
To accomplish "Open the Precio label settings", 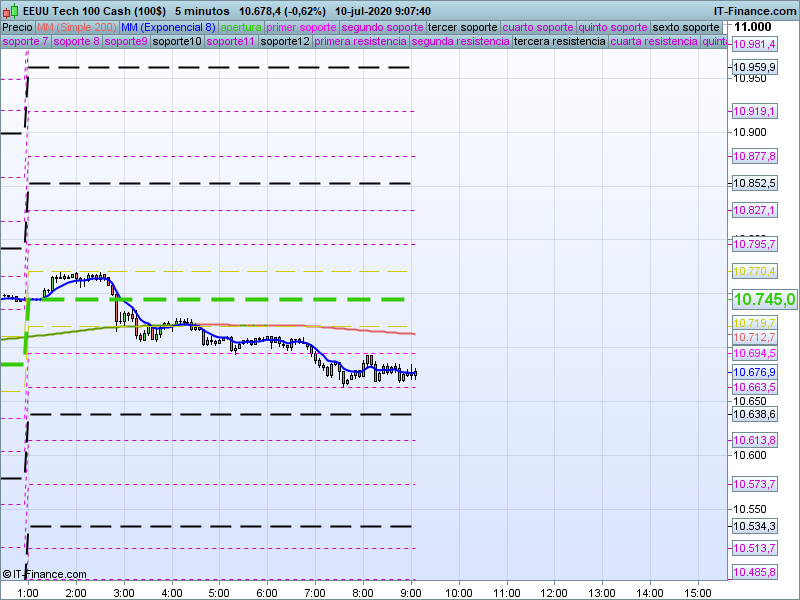I will (17, 27).
